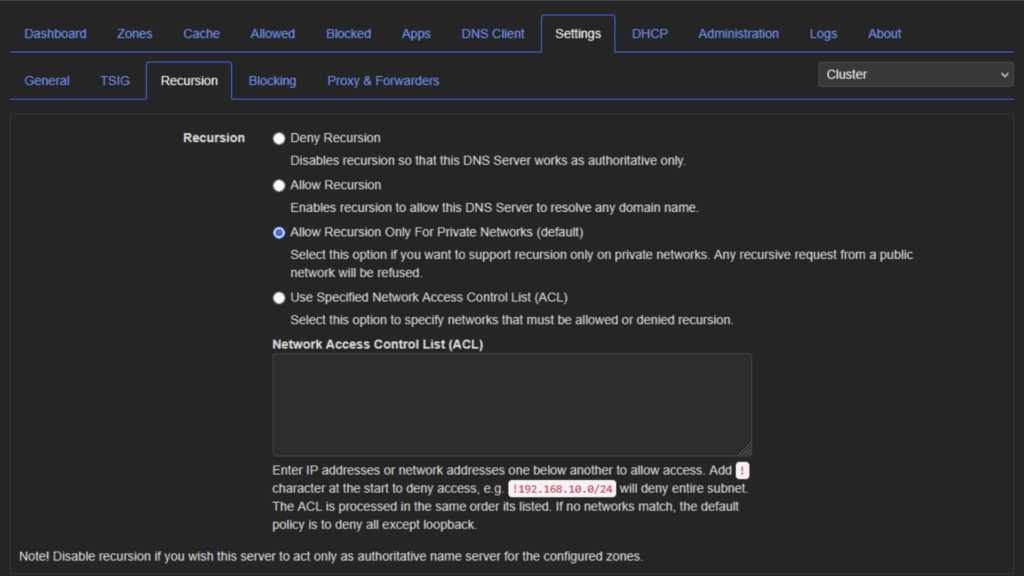Select the Deny Recursion radio button
Image resolution: width=1024 pixels, height=576 pixels.
[x=279, y=138]
